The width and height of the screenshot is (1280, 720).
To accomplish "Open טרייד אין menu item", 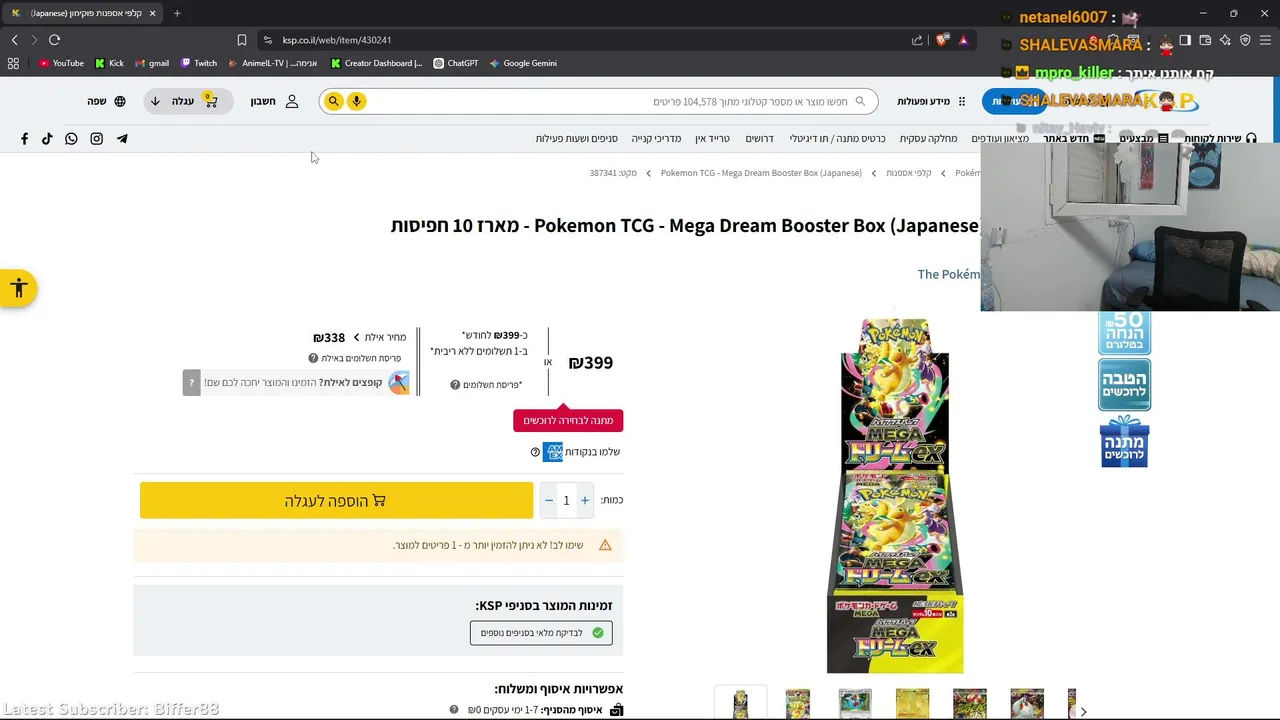I will tap(712, 139).
